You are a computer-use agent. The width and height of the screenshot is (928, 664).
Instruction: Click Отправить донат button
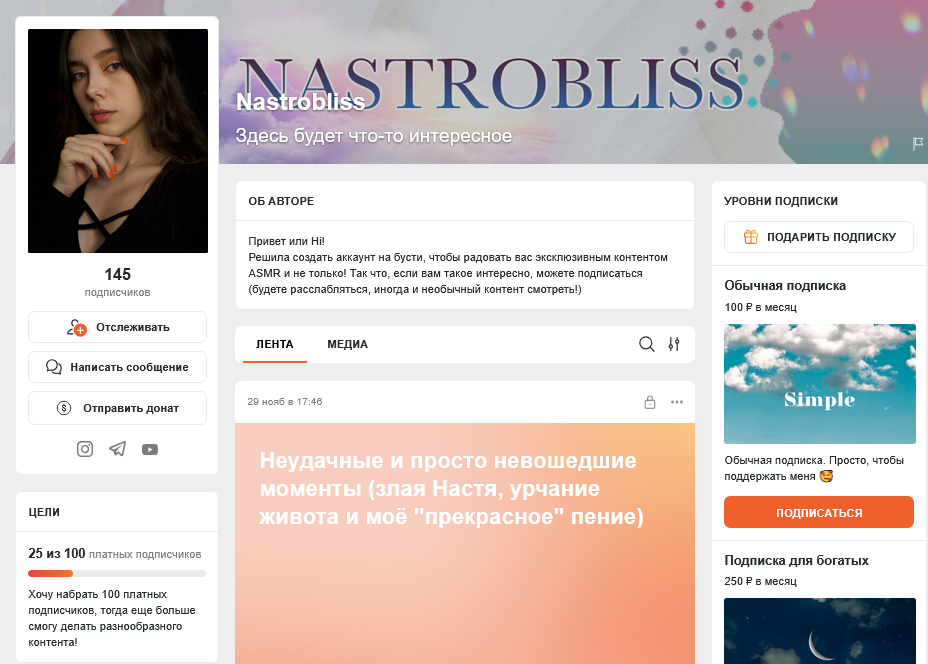(117, 408)
